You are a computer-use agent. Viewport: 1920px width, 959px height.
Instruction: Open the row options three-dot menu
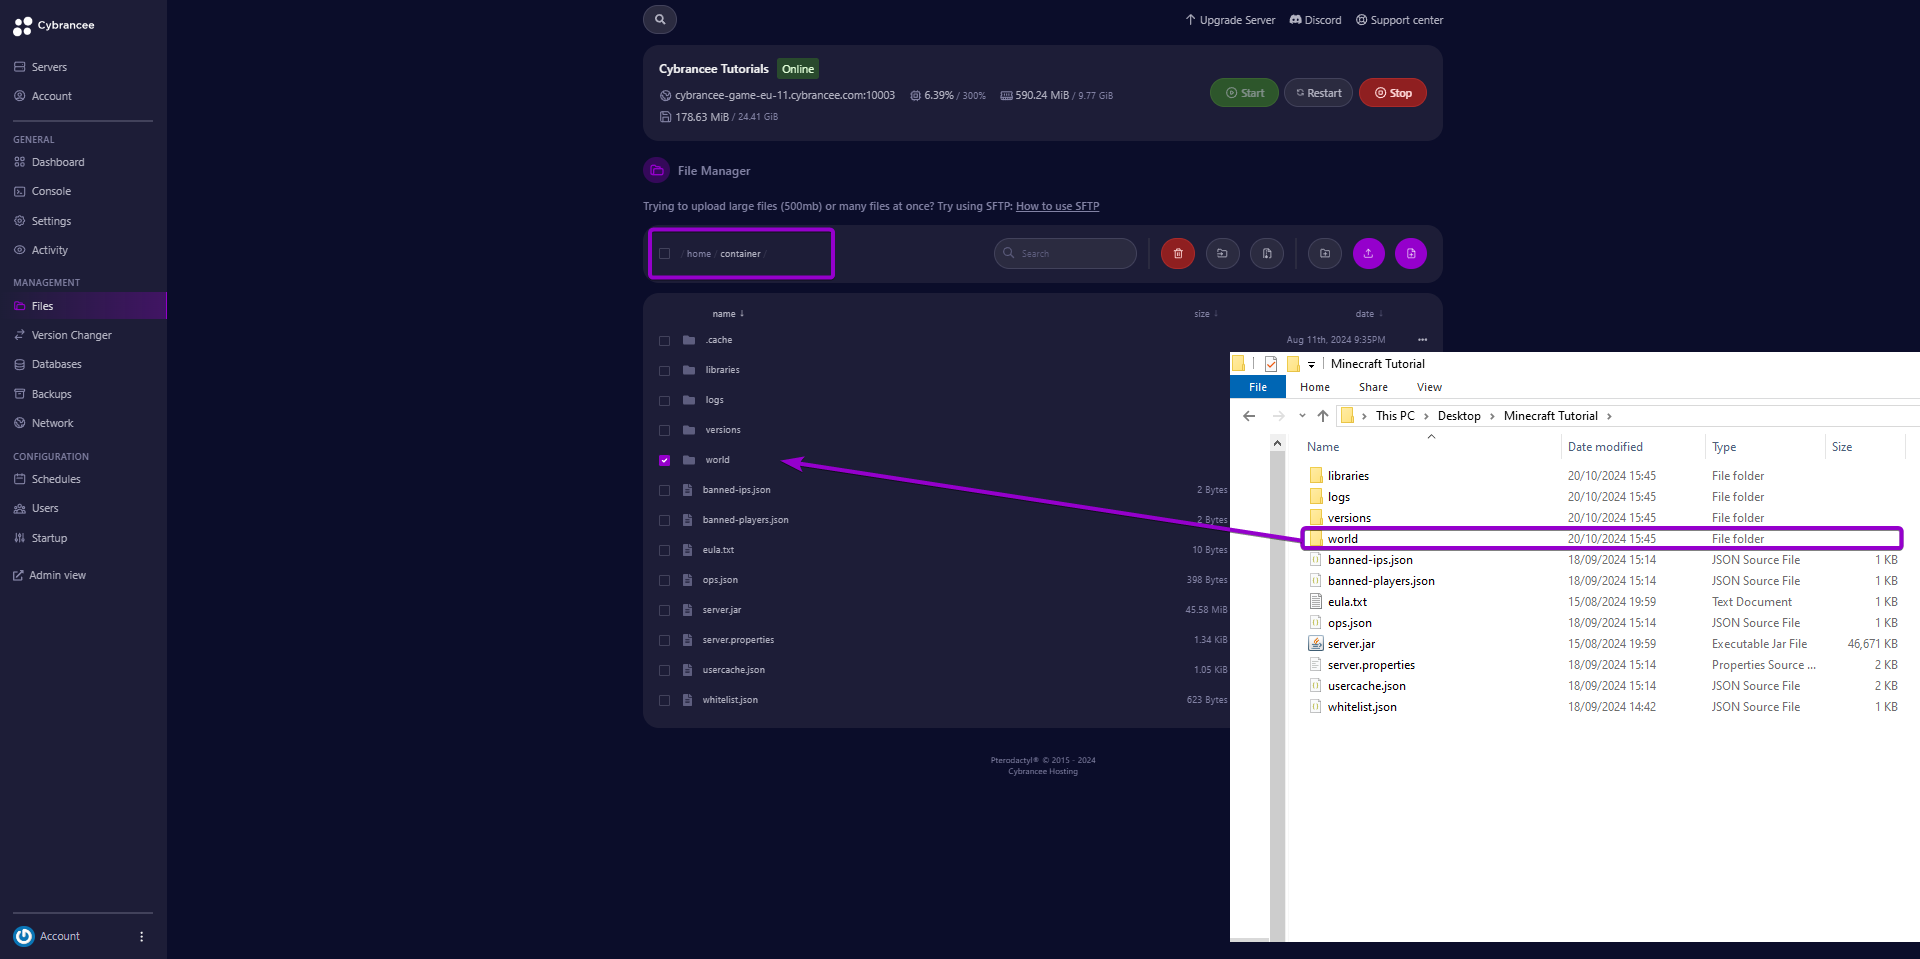click(x=1423, y=340)
